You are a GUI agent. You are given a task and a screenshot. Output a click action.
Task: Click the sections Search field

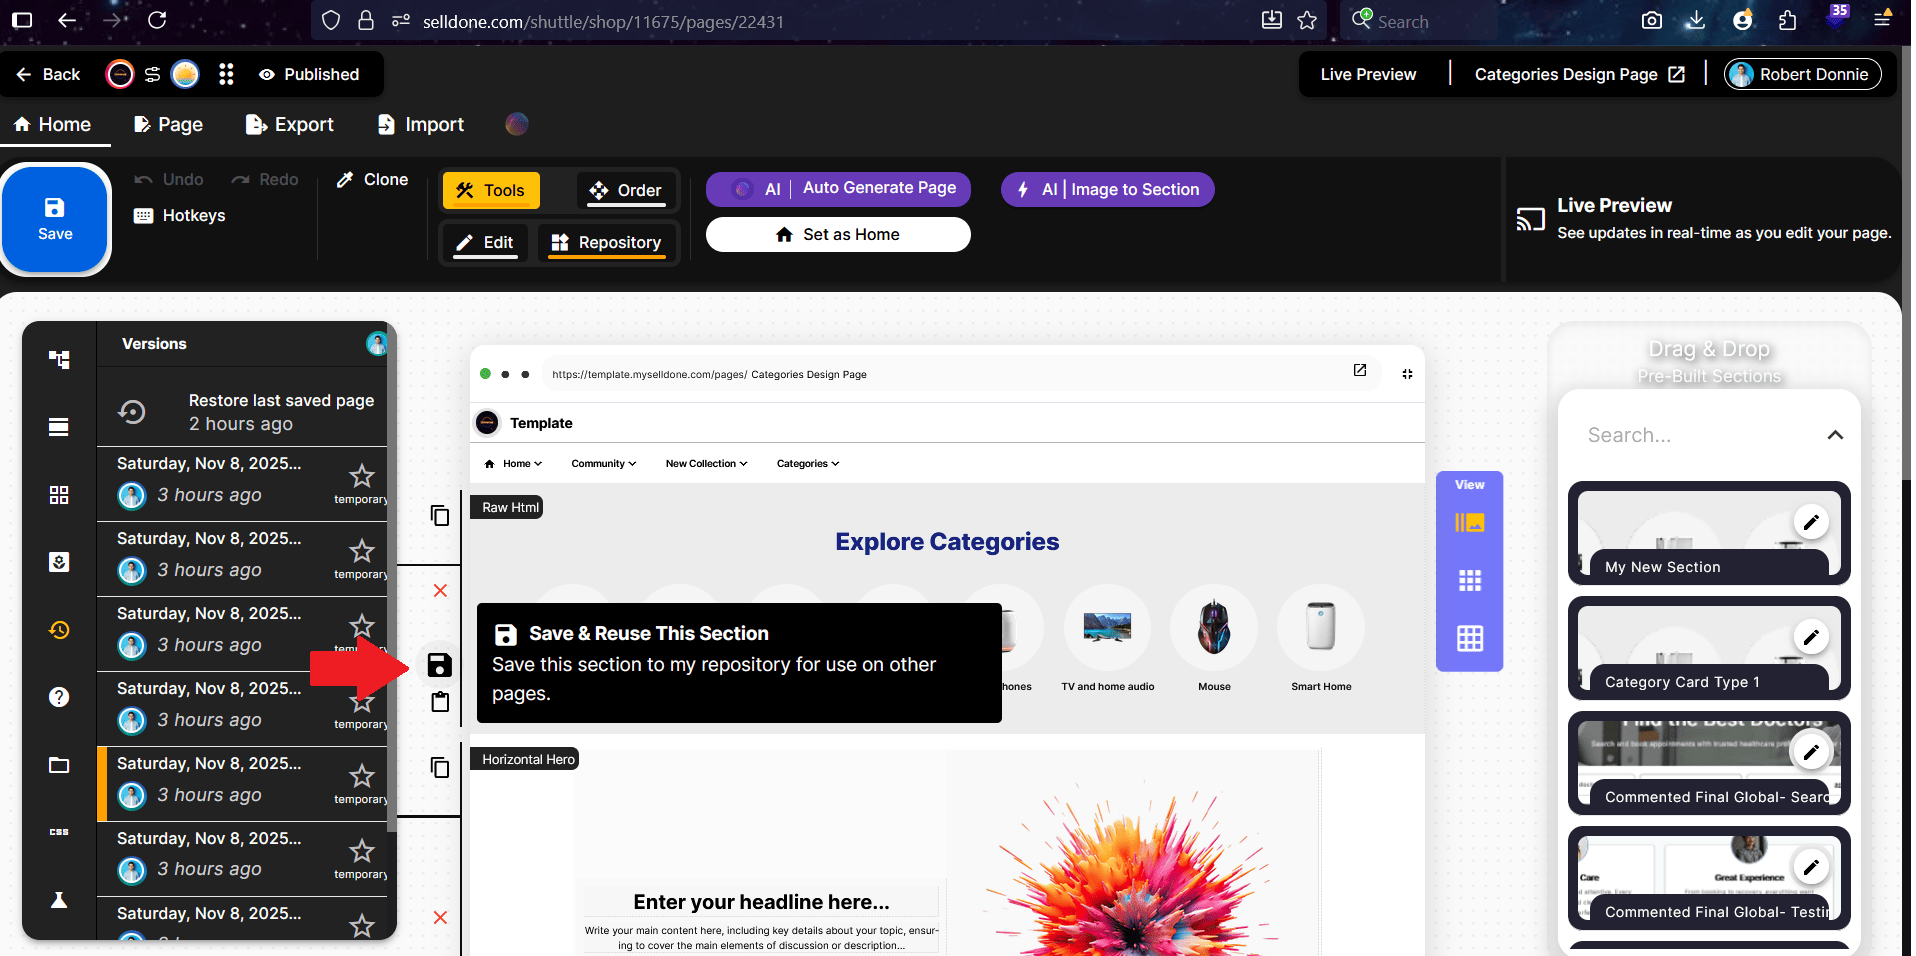1698,435
